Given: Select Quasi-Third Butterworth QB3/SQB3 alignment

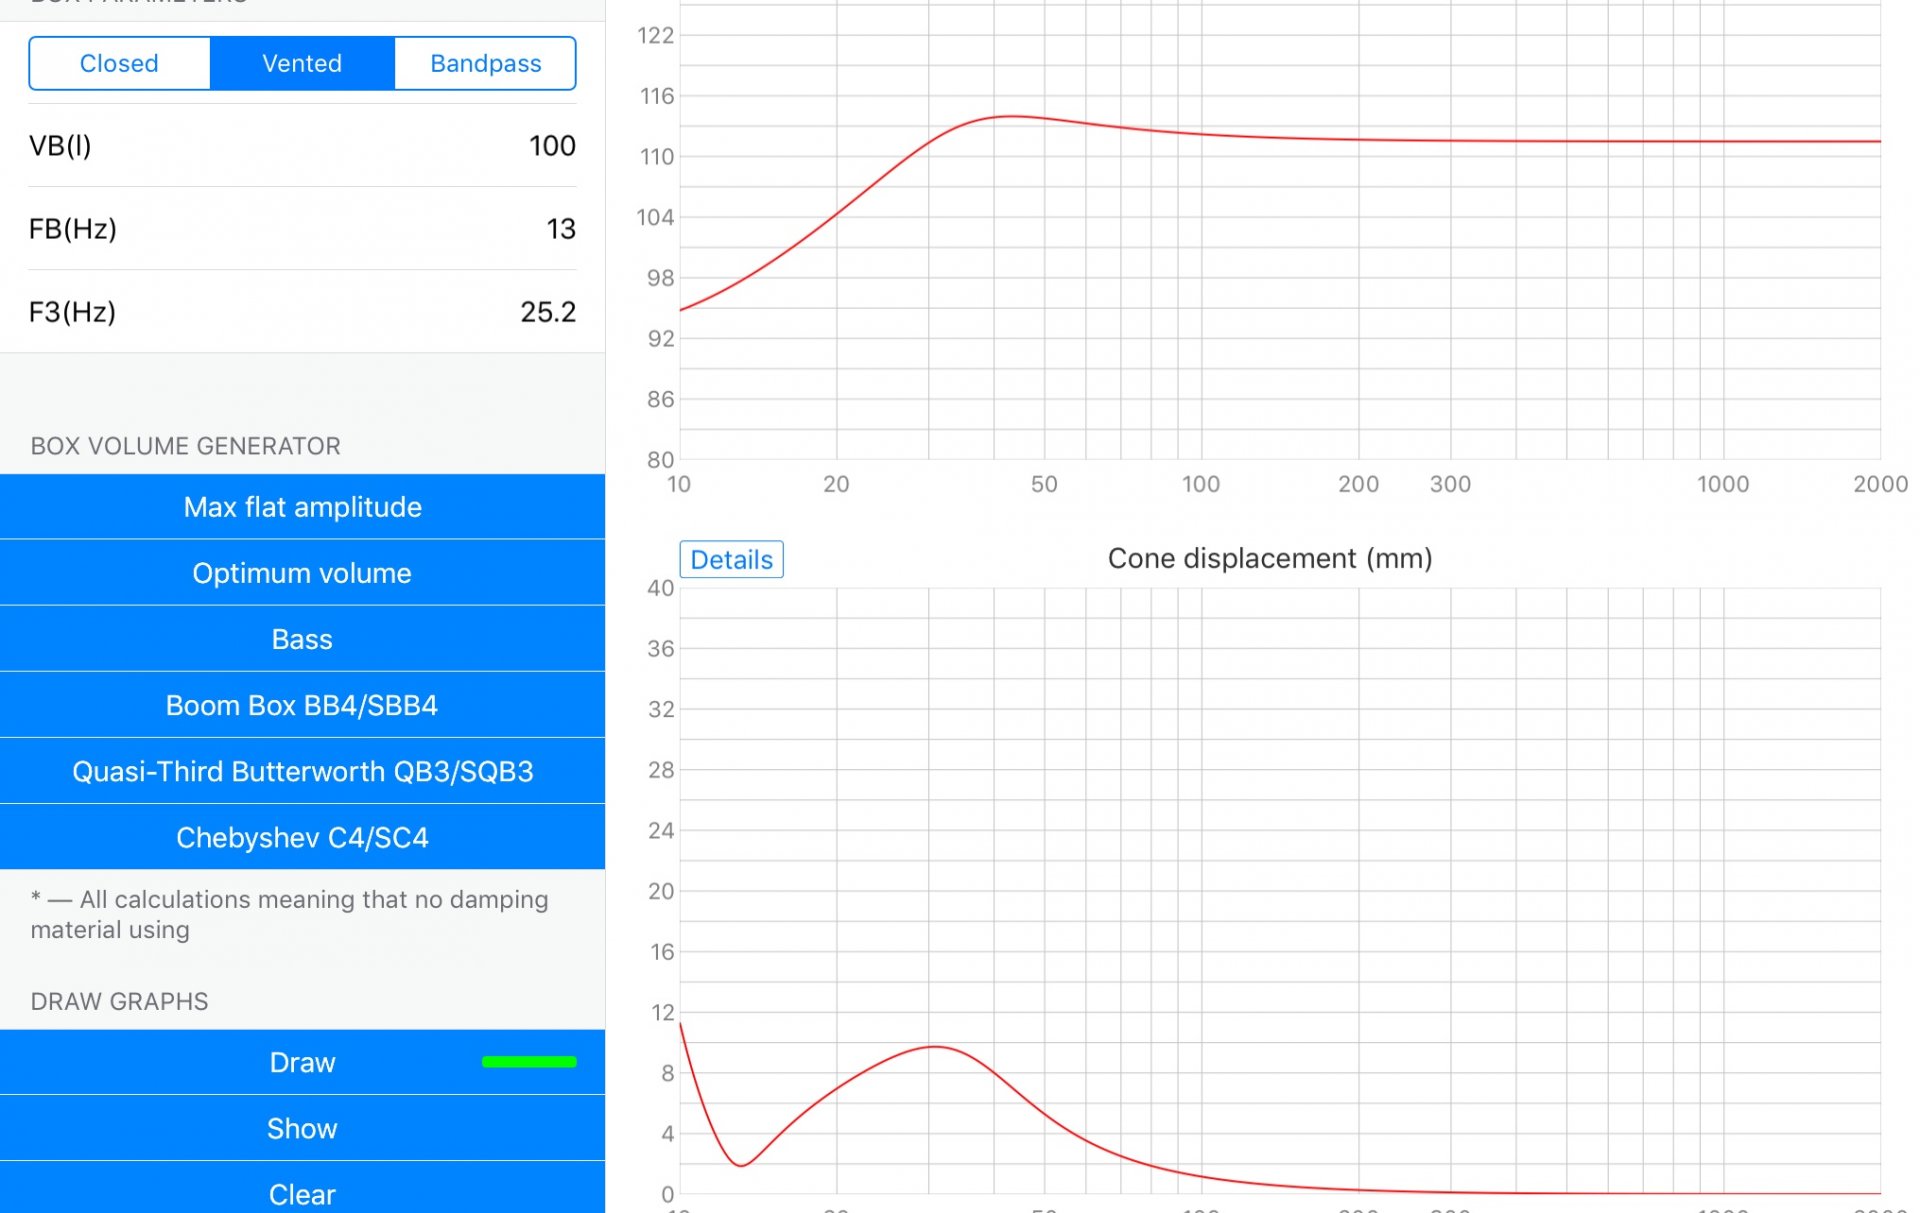Looking at the screenshot, I should pyautogui.click(x=302, y=771).
